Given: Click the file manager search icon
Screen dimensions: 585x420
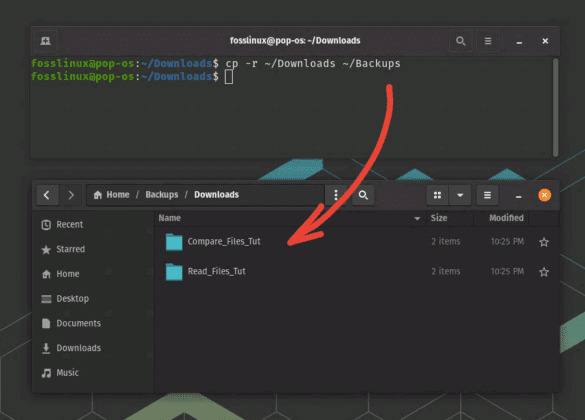Looking at the screenshot, I should (x=363, y=195).
